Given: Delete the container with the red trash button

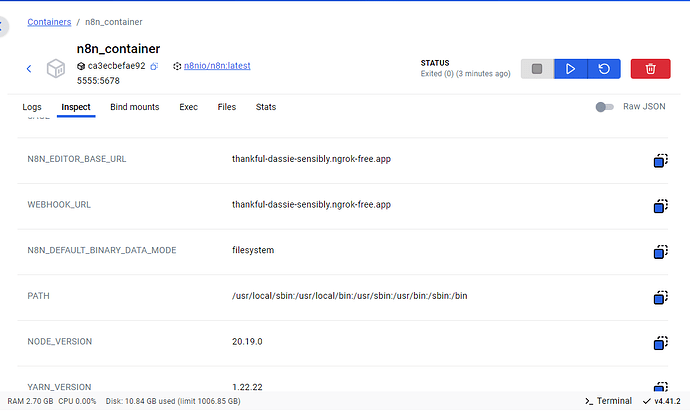Looking at the screenshot, I should click(650, 69).
